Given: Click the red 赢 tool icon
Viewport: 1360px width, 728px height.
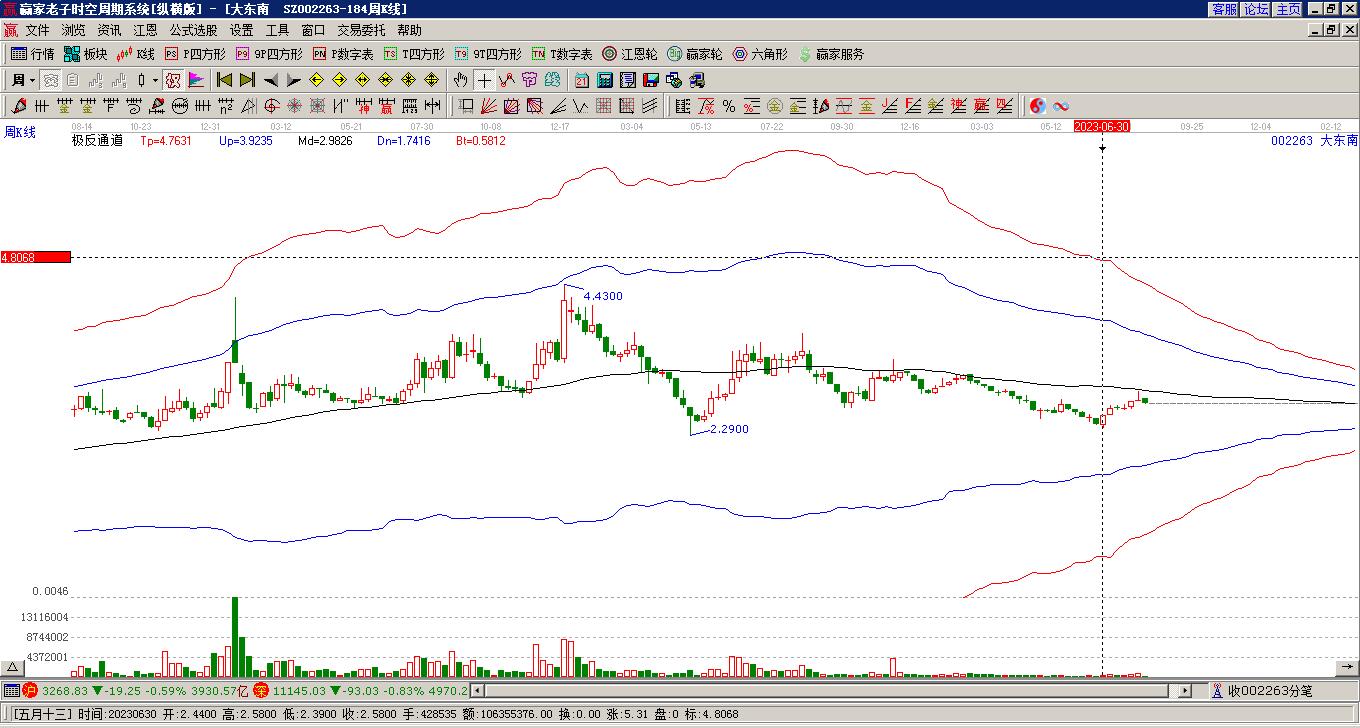Looking at the screenshot, I should [x=386, y=106].
